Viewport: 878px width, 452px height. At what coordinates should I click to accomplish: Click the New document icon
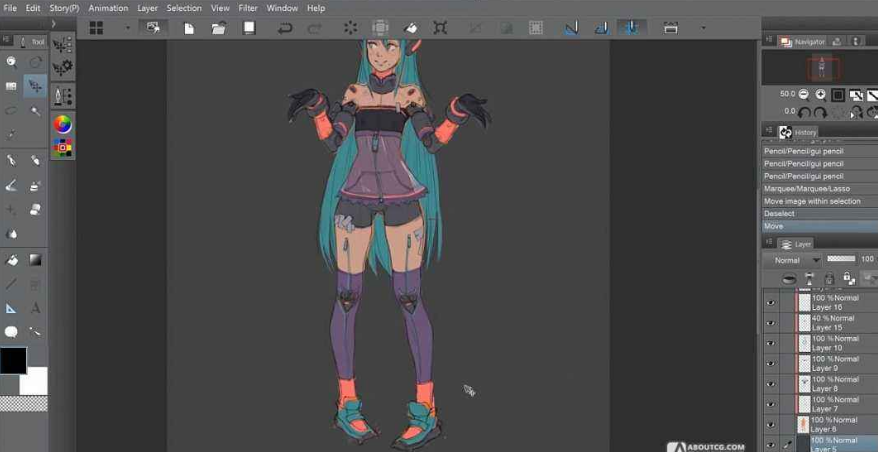188,28
